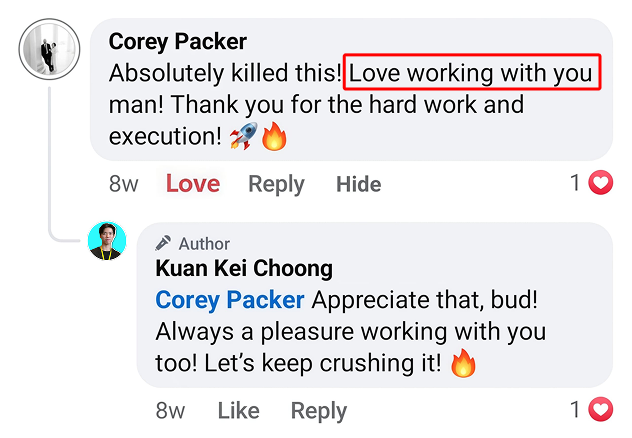
Task: Click the rocket emoji in Corey's comment
Action: tap(243, 137)
